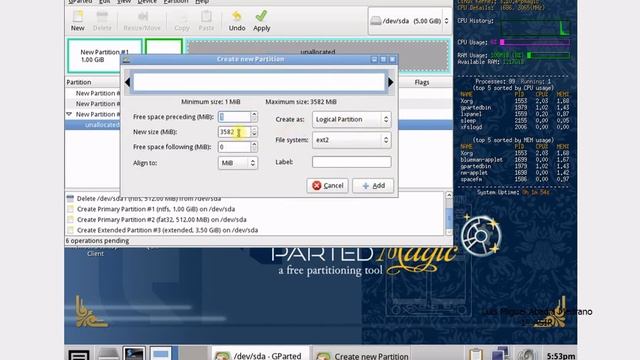This screenshot has height=360, width=640.
Task: Select the Create Primary Partition #1 operation
Action: 156,209
